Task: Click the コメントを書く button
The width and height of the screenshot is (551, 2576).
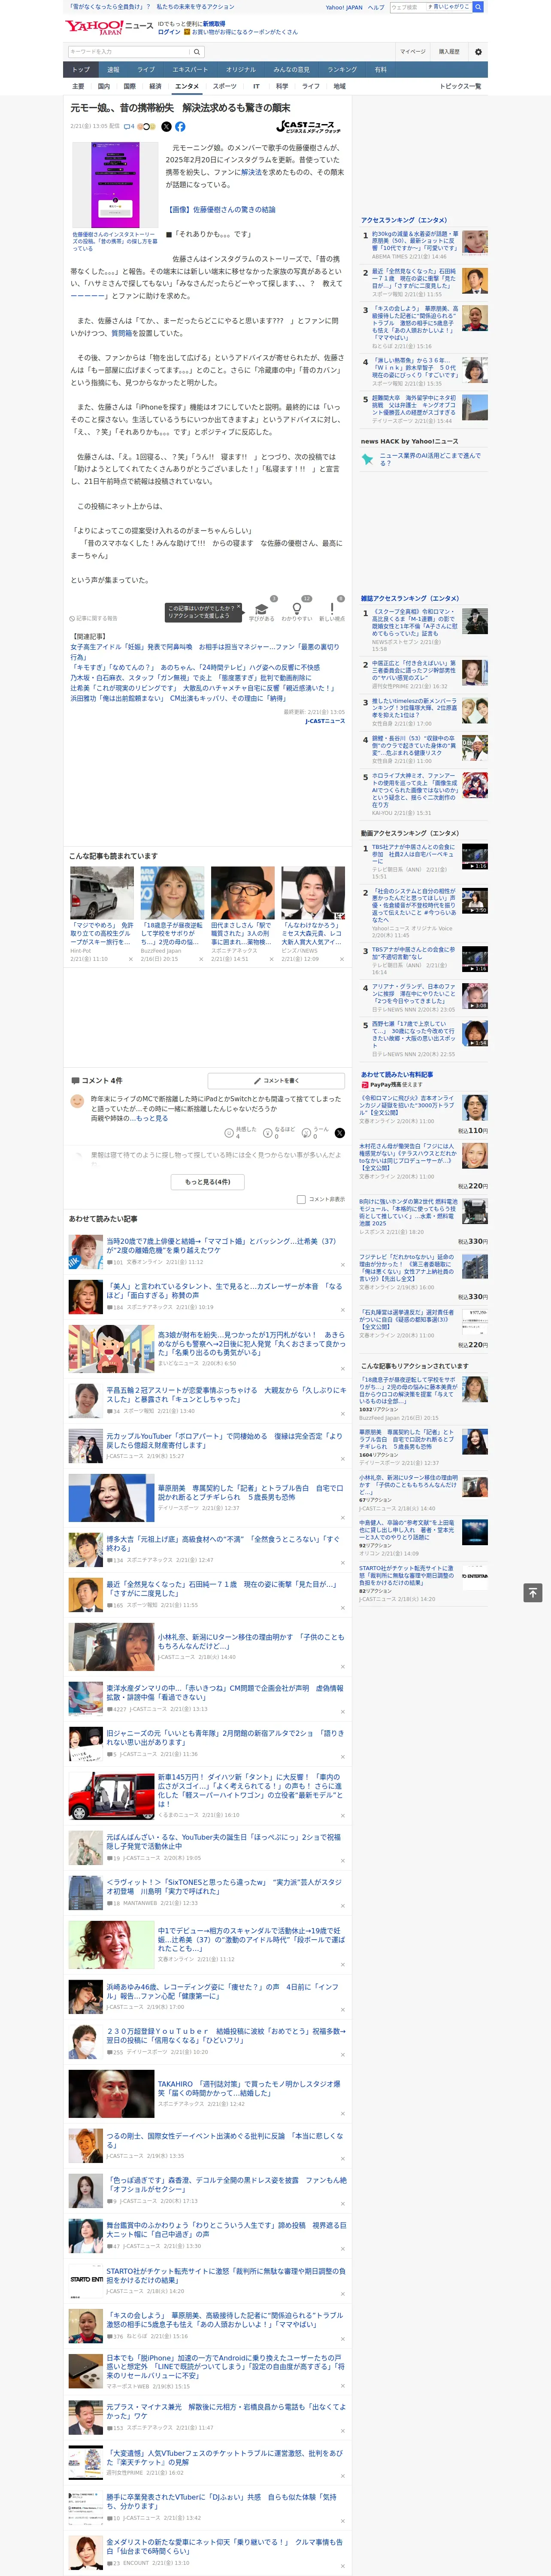Action: point(276,1081)
